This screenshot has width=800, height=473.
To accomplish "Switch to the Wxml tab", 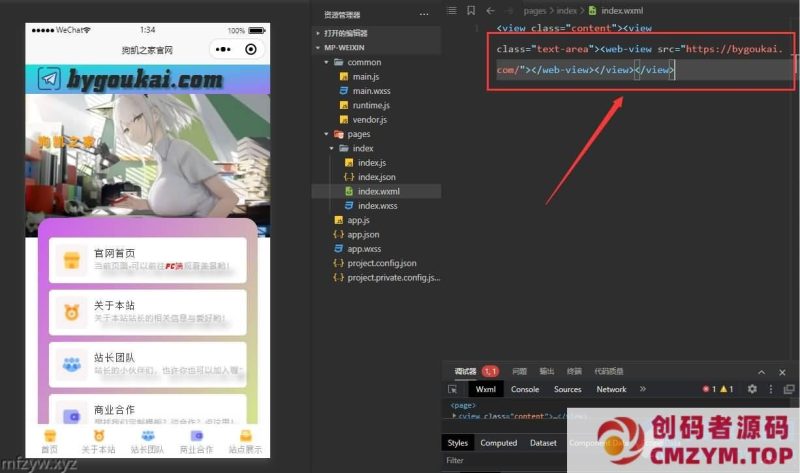I will [485, 389].
